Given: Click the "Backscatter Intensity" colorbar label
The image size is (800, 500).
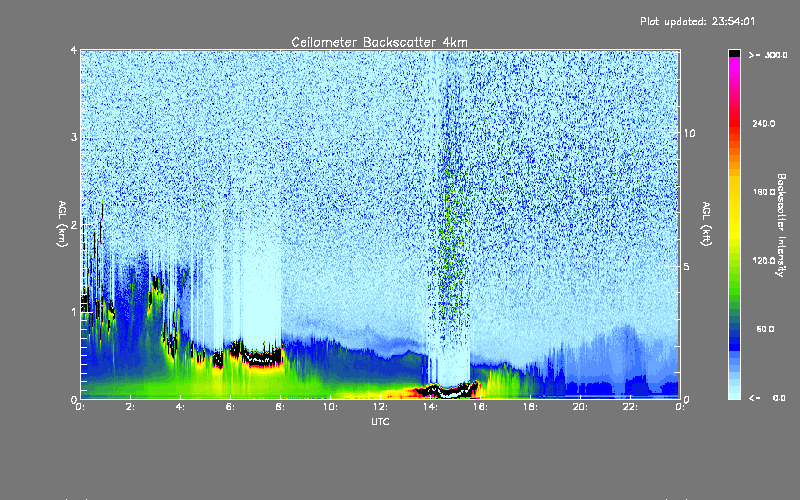Looking at the screenshot, I should point(781,225).
